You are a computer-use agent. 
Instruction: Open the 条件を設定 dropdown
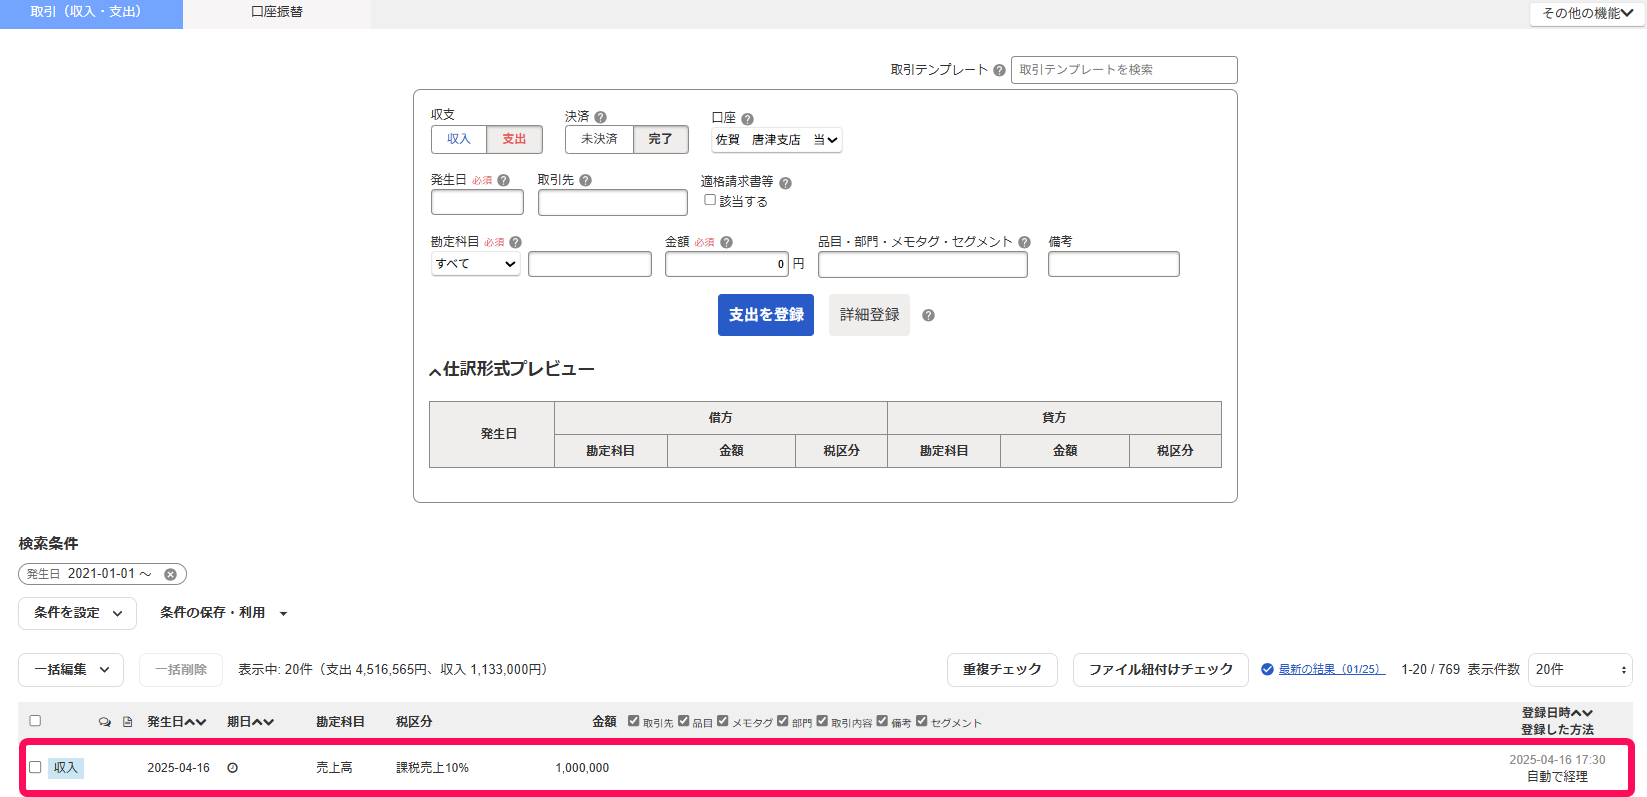click(x=77, y=613)
